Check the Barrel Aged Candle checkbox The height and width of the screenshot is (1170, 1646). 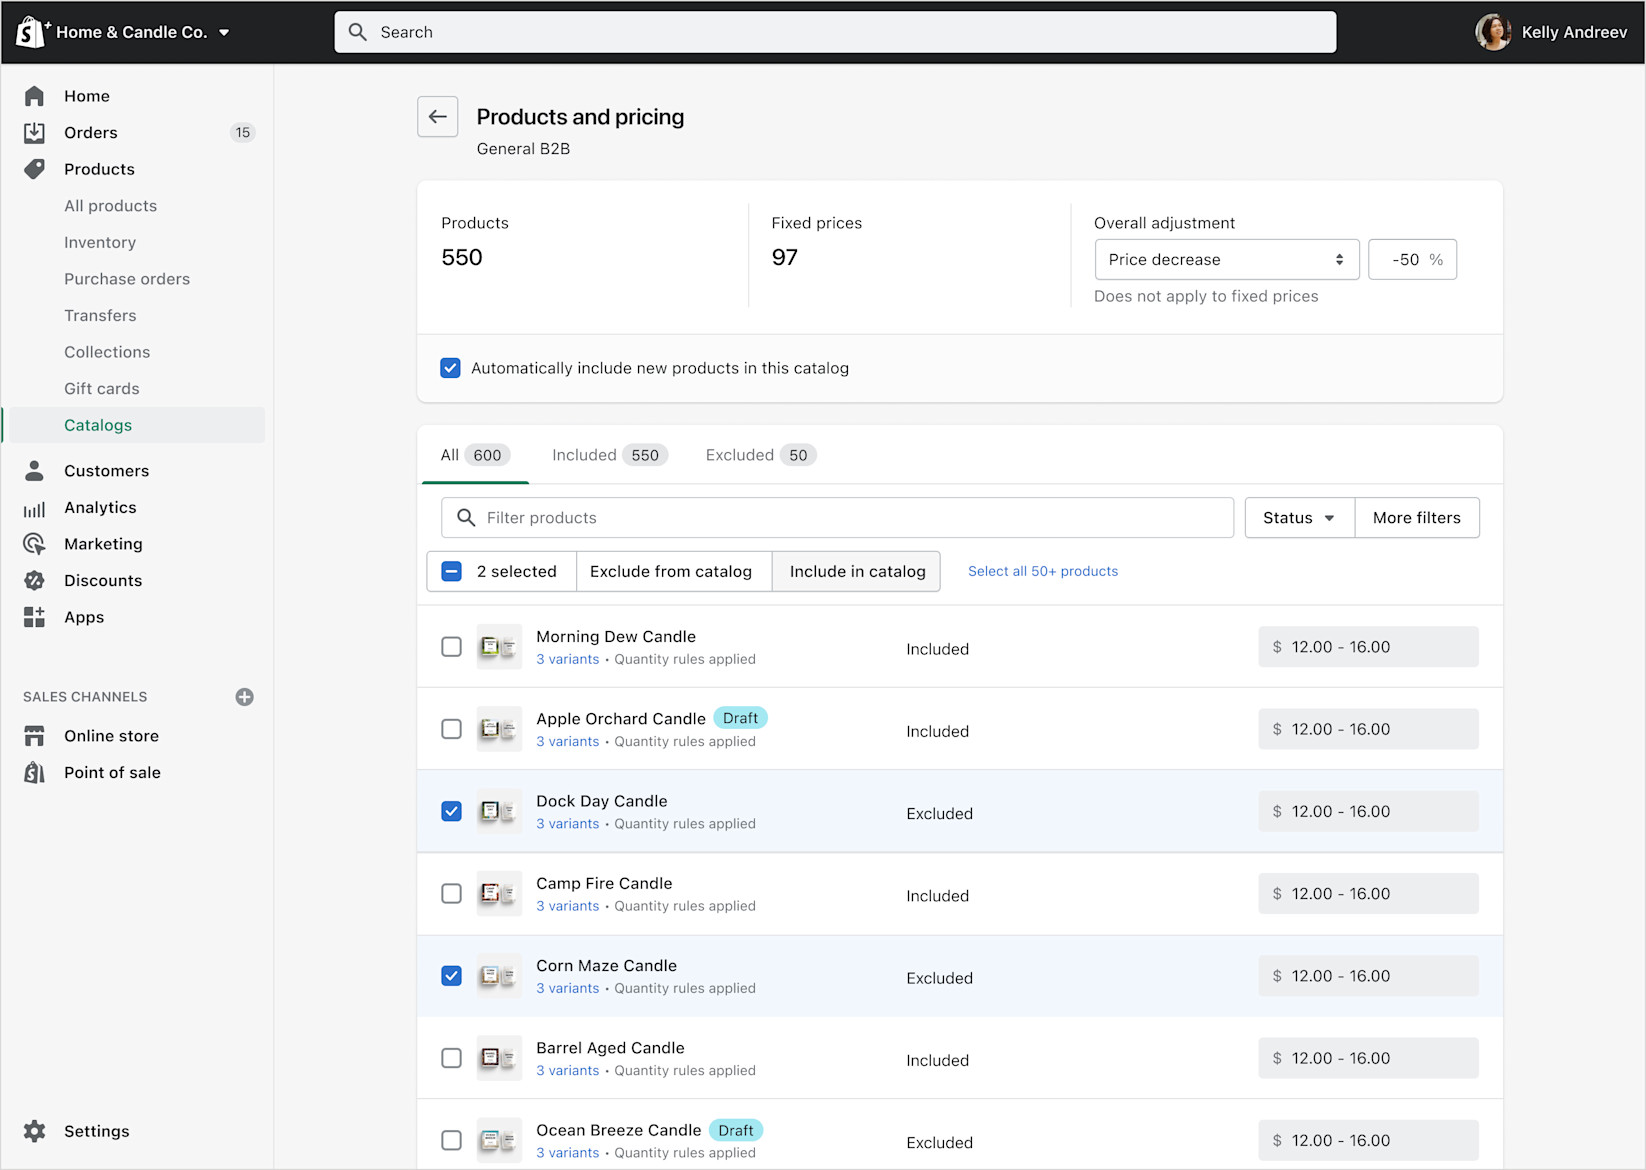(452, 1058)
